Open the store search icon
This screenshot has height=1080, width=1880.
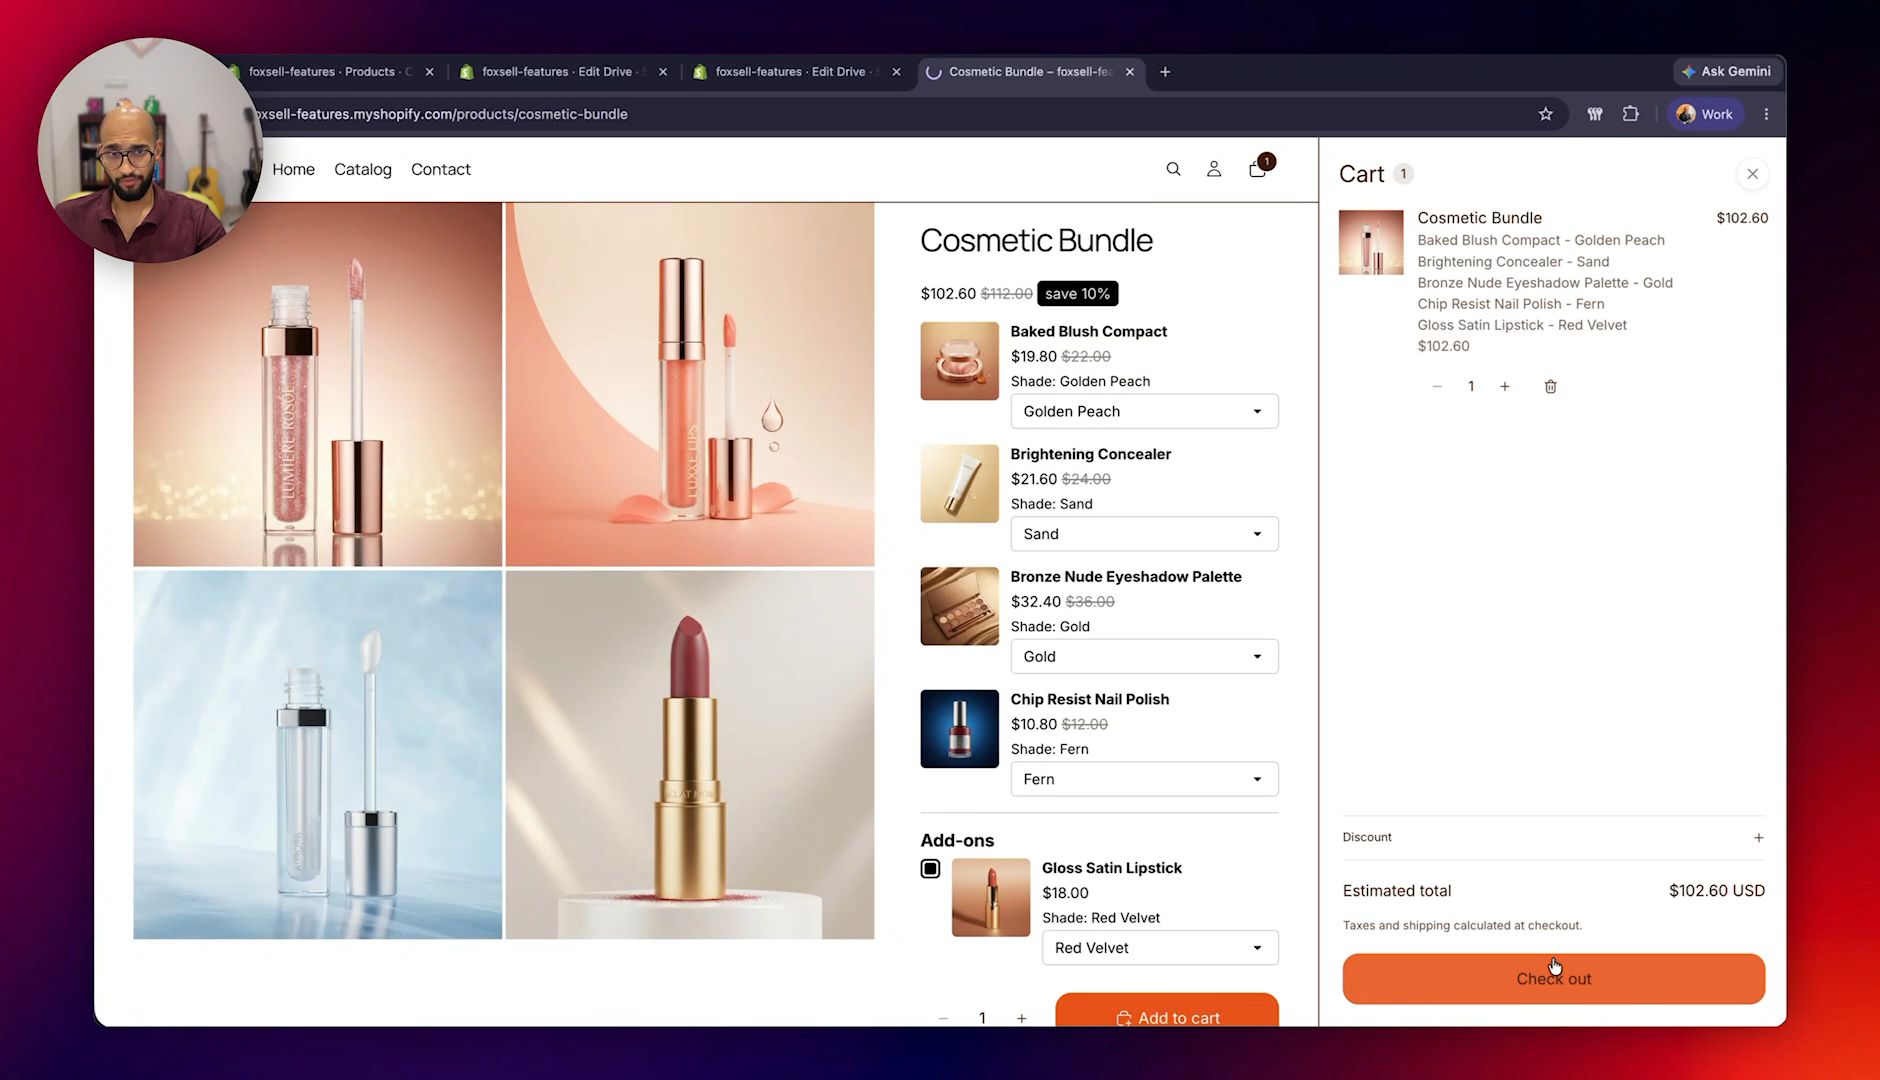click(1173, 169)
